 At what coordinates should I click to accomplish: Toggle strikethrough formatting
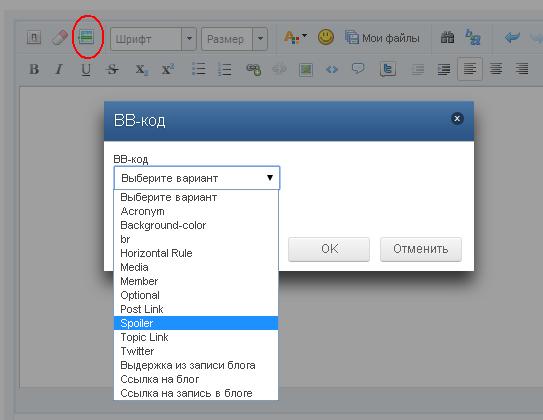112,70
